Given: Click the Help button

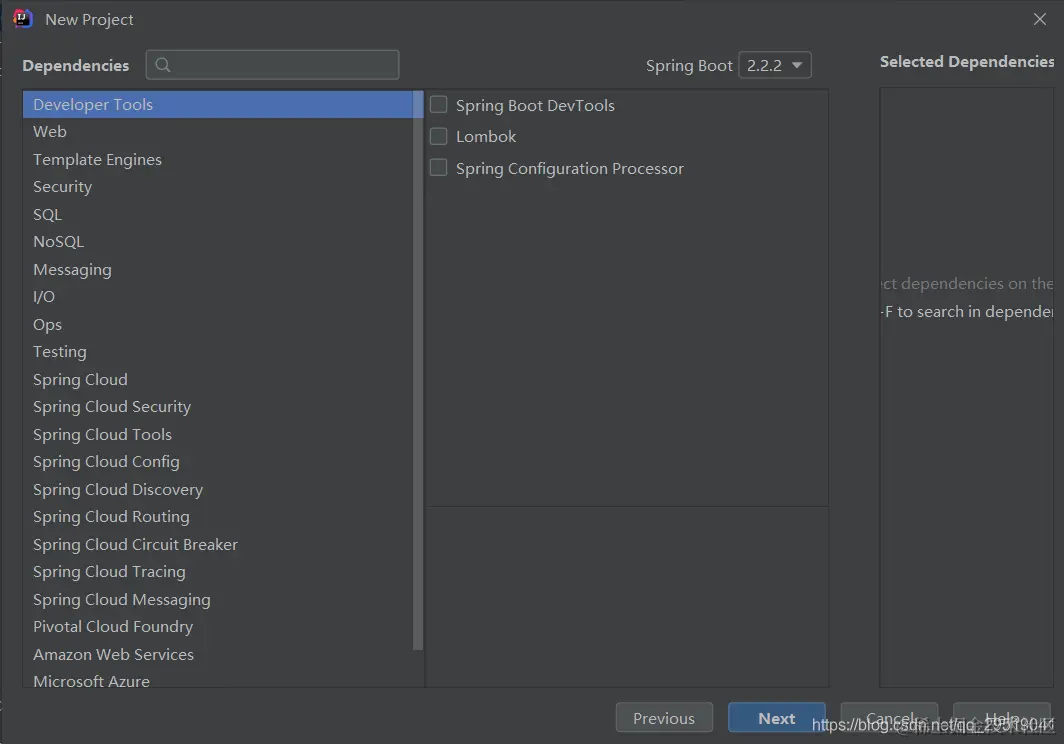Looking at the screenshot, I should (x=1002, y=718).
